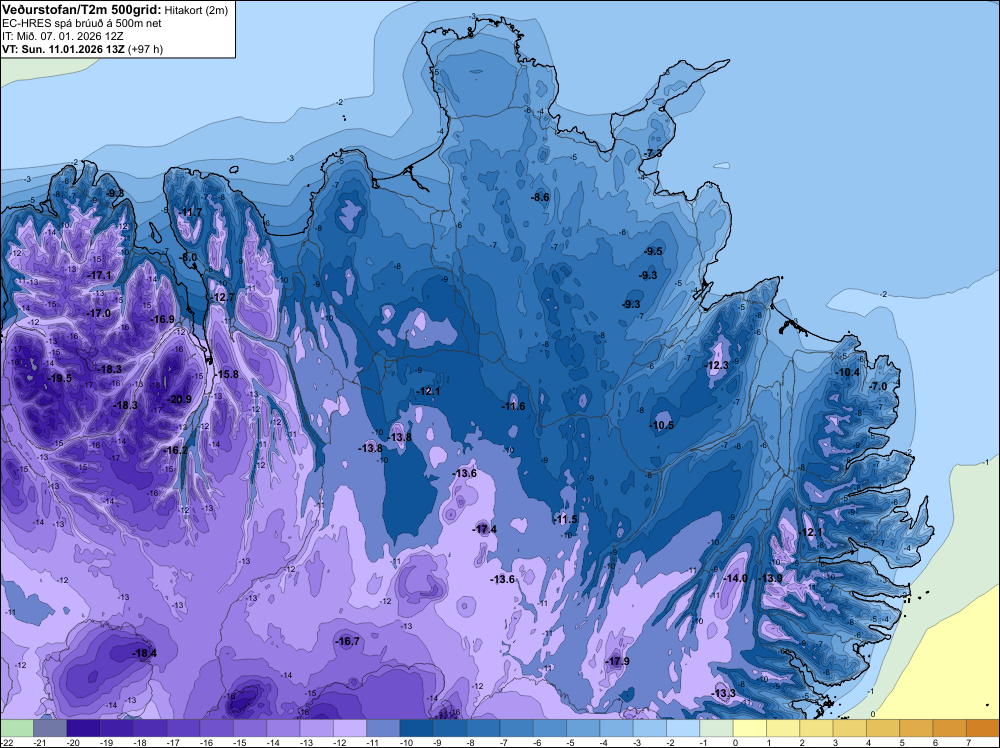Click the -10.4 temperature label
The height and width of the screenshot is (748, 1000).
point(848,372)
